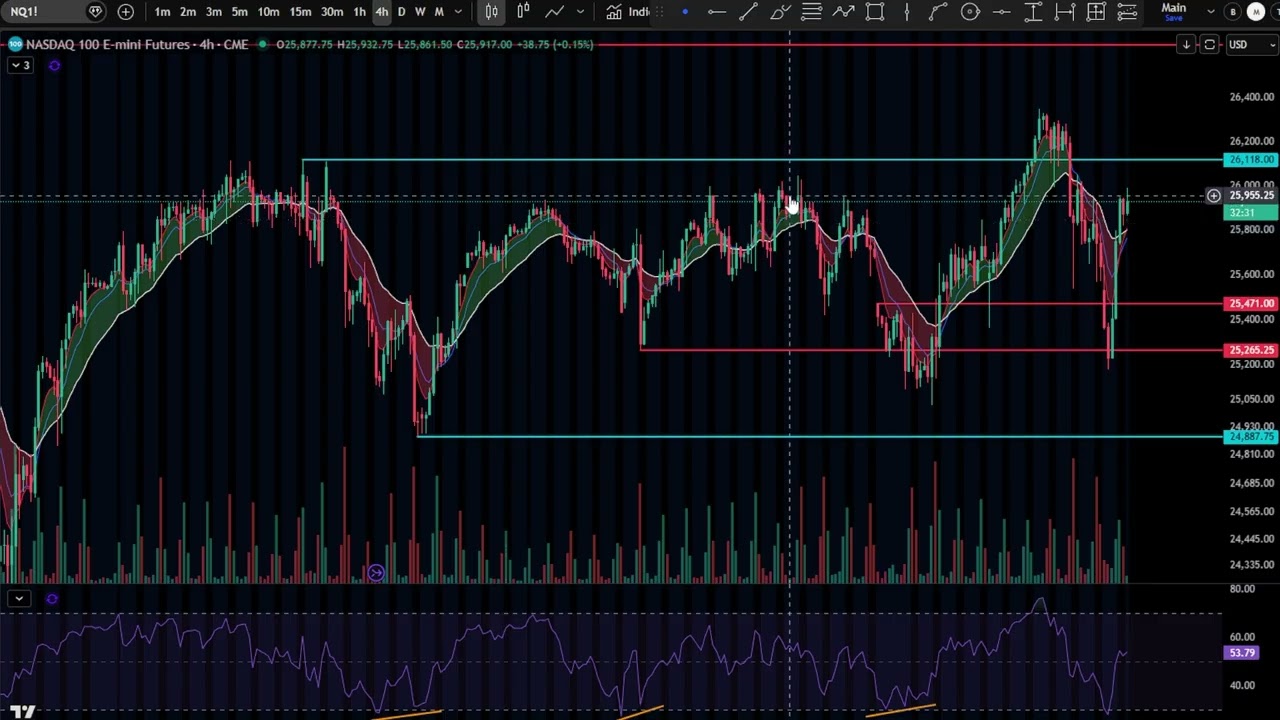Switch to the D daily timeframe
The image size is (1280, 720).
click(x=401, y=12)
